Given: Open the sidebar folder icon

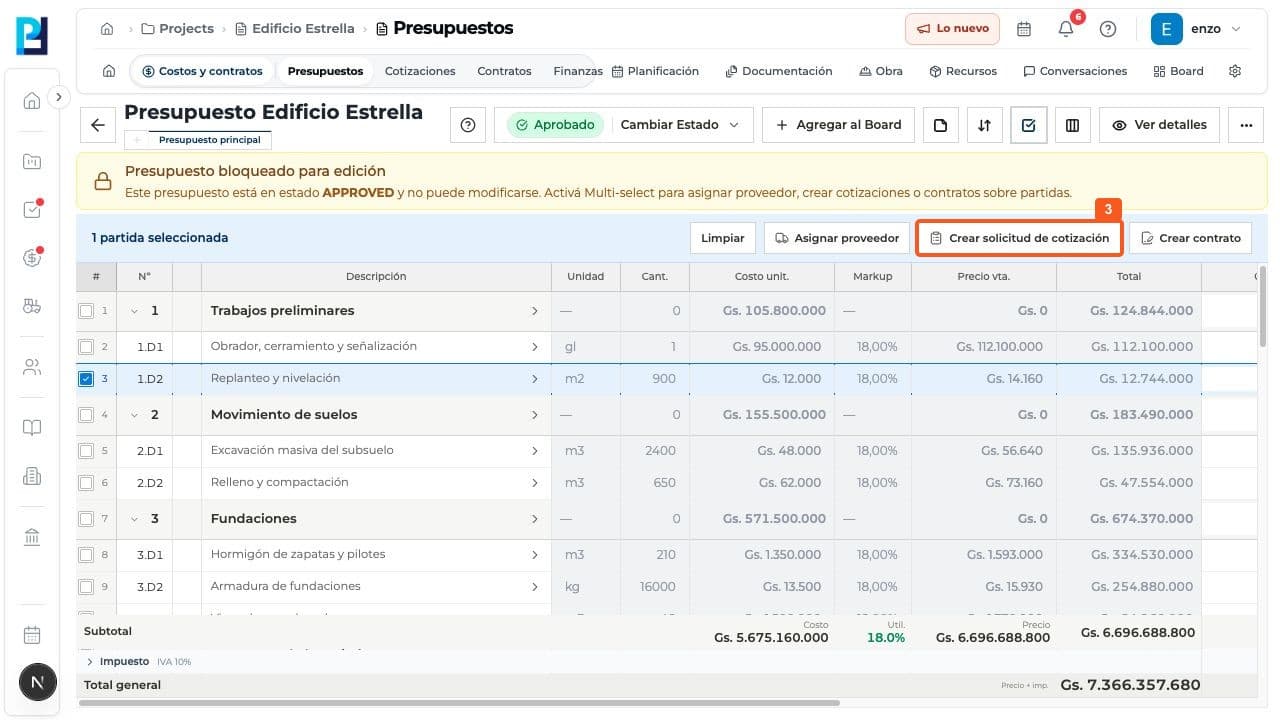Looking at the screenshot, I should [32, 162].
